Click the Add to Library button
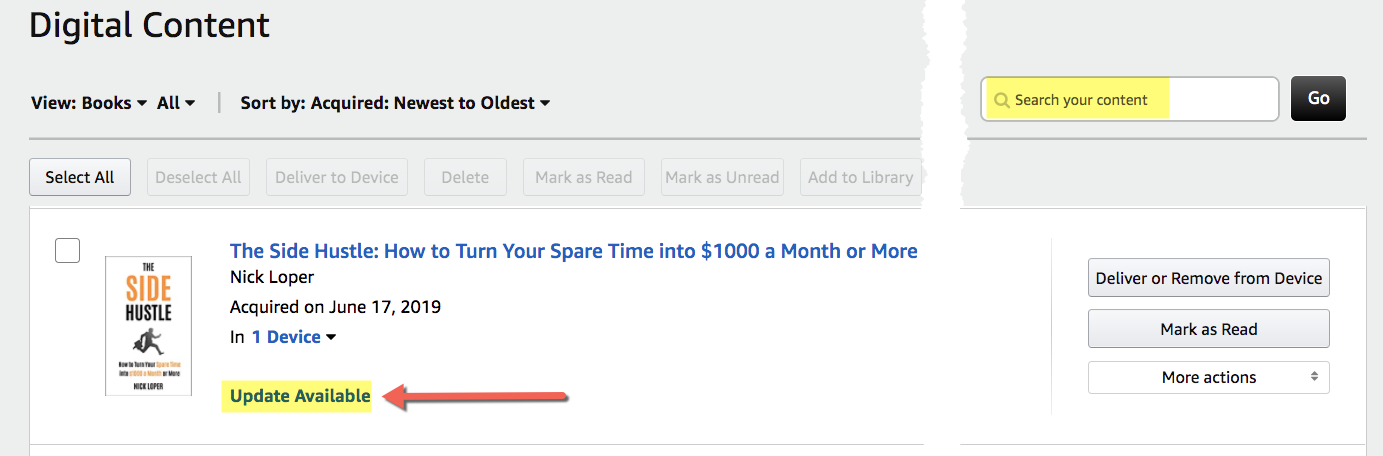1383x456 pixels. (x=860, y=177)
